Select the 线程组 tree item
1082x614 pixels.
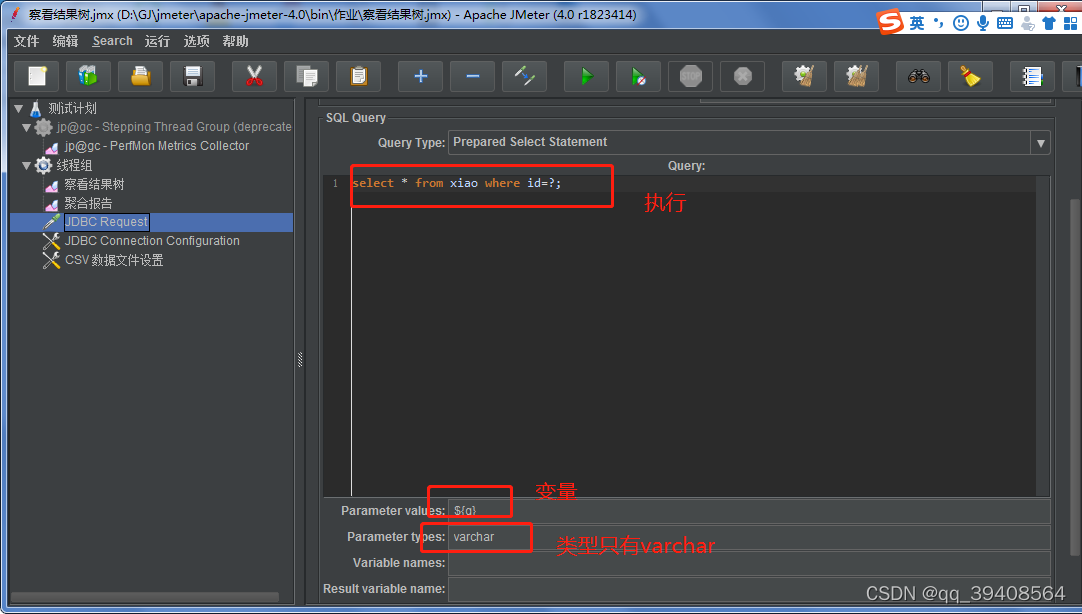75,166
